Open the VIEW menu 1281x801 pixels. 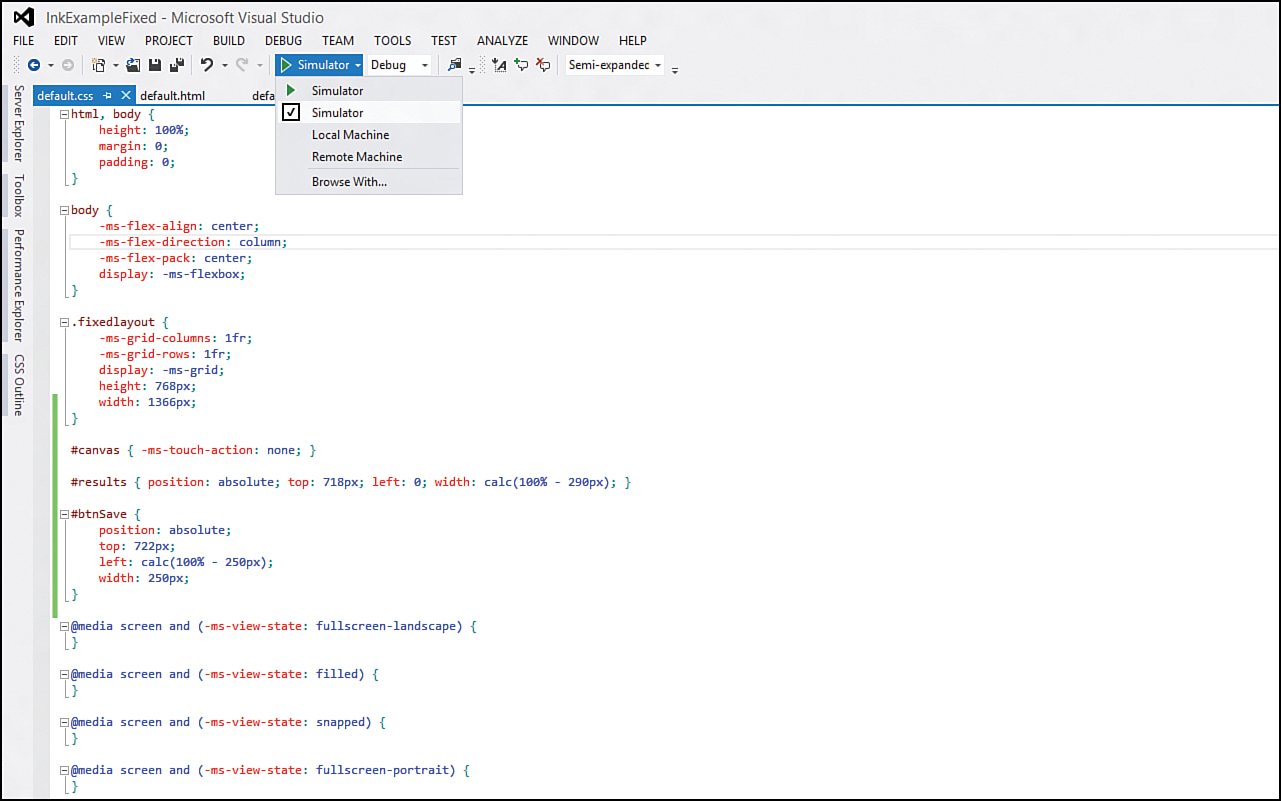pyautogui.click(x=112, y=41)
